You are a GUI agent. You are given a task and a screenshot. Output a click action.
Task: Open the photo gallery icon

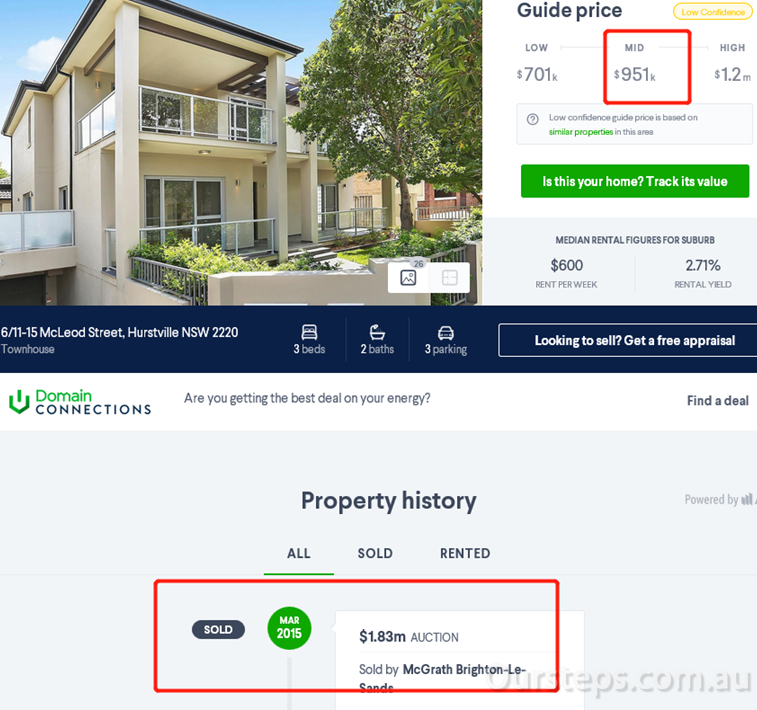click(408, 278)
